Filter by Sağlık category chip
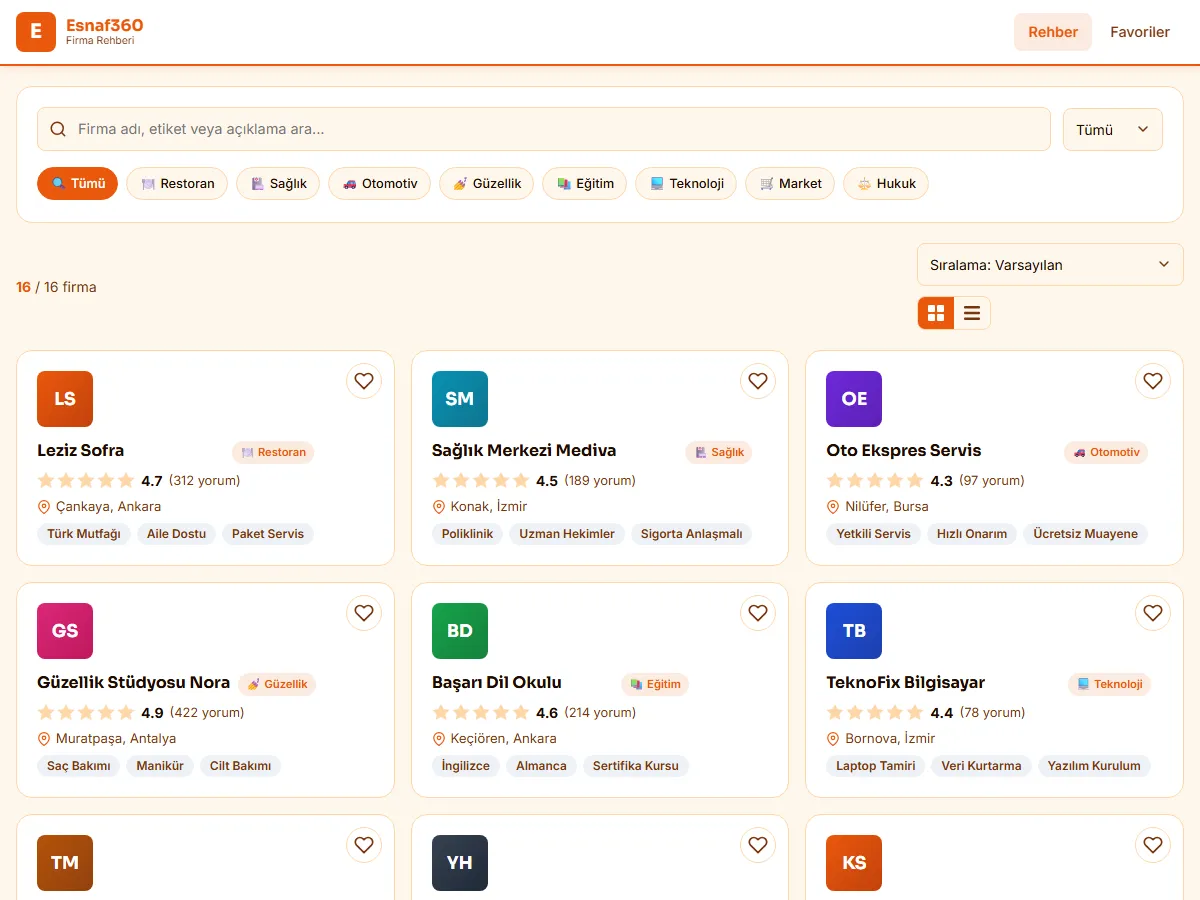Screen dimensions: 1200x900 (x=278, y=184)
